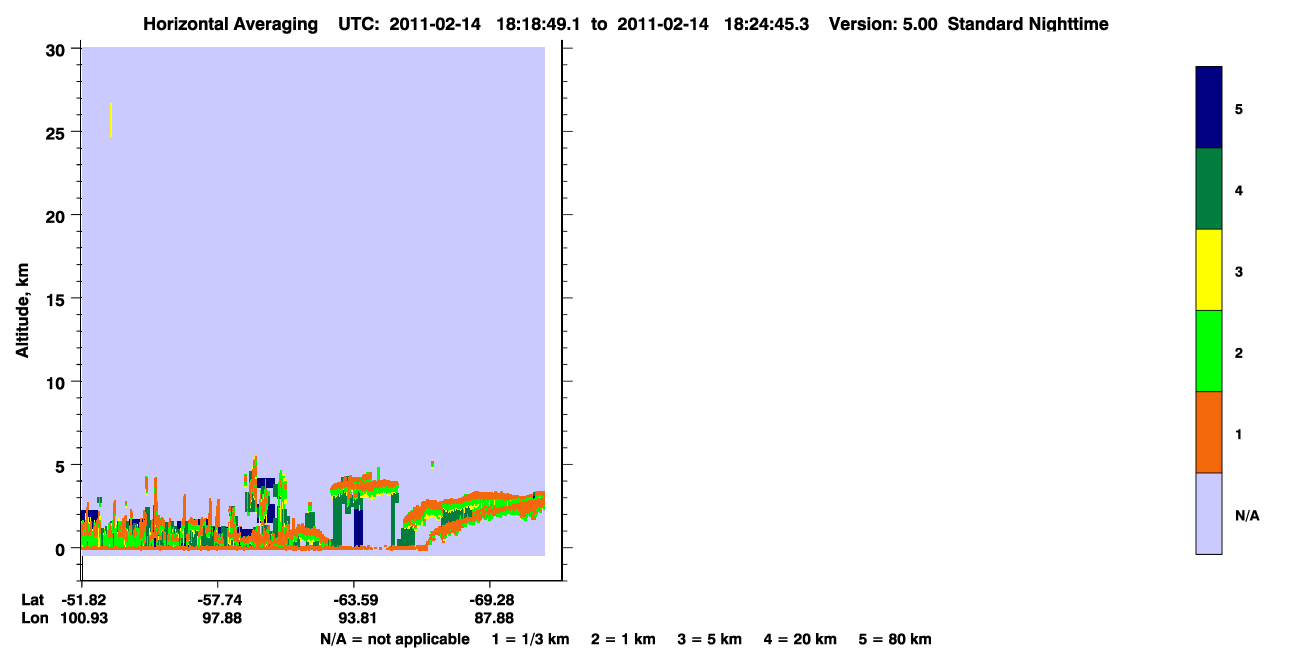The height and width of the screenshot is (667, 1300).
Task: Click the 'N/A = not applicable' legend text
Action: 394,639
